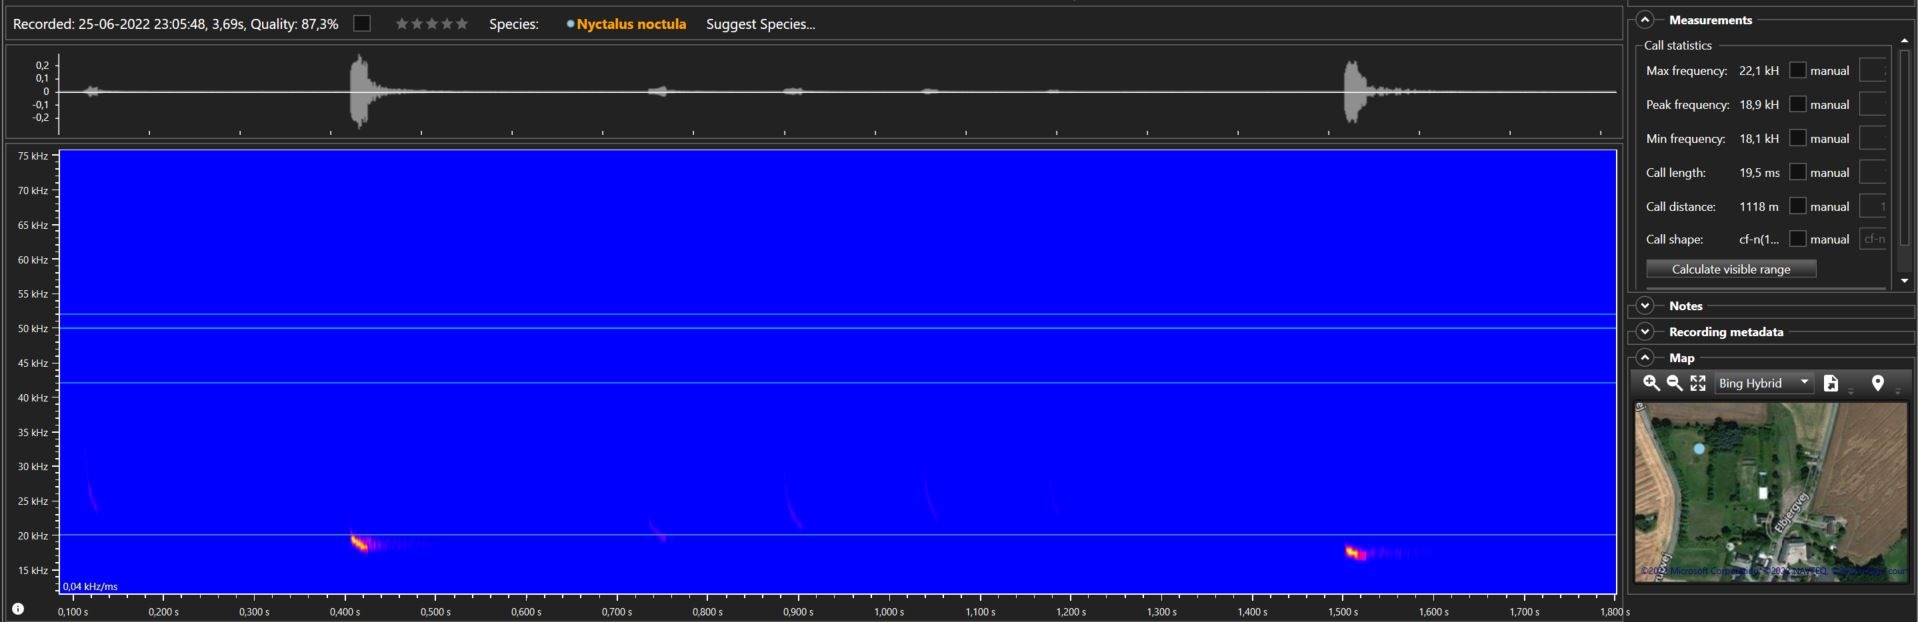Click the first rating star
The width and height of the screenshot is (1918, 622).
tap(402, 24)
